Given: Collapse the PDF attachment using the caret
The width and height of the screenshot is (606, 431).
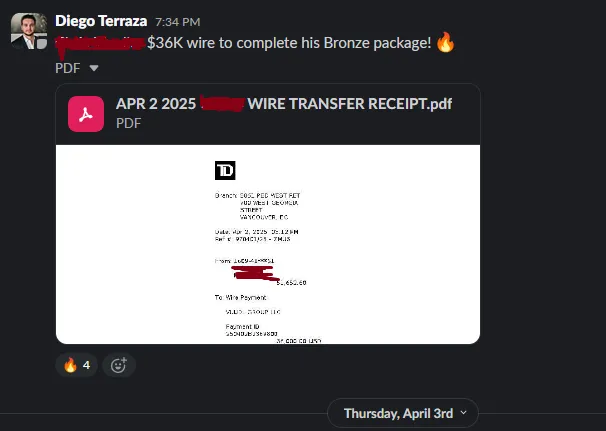Looking at the screenshot, I should click(94, 68).
